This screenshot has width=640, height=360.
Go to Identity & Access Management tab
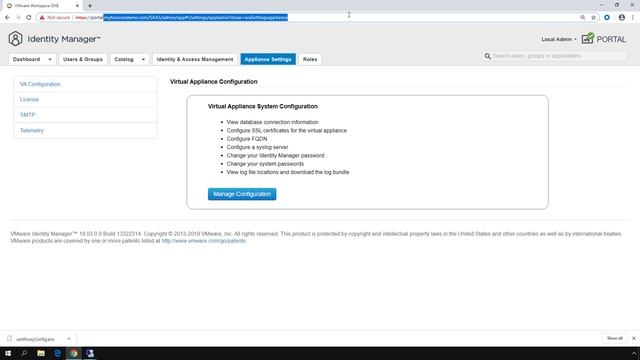coord(195,59)
